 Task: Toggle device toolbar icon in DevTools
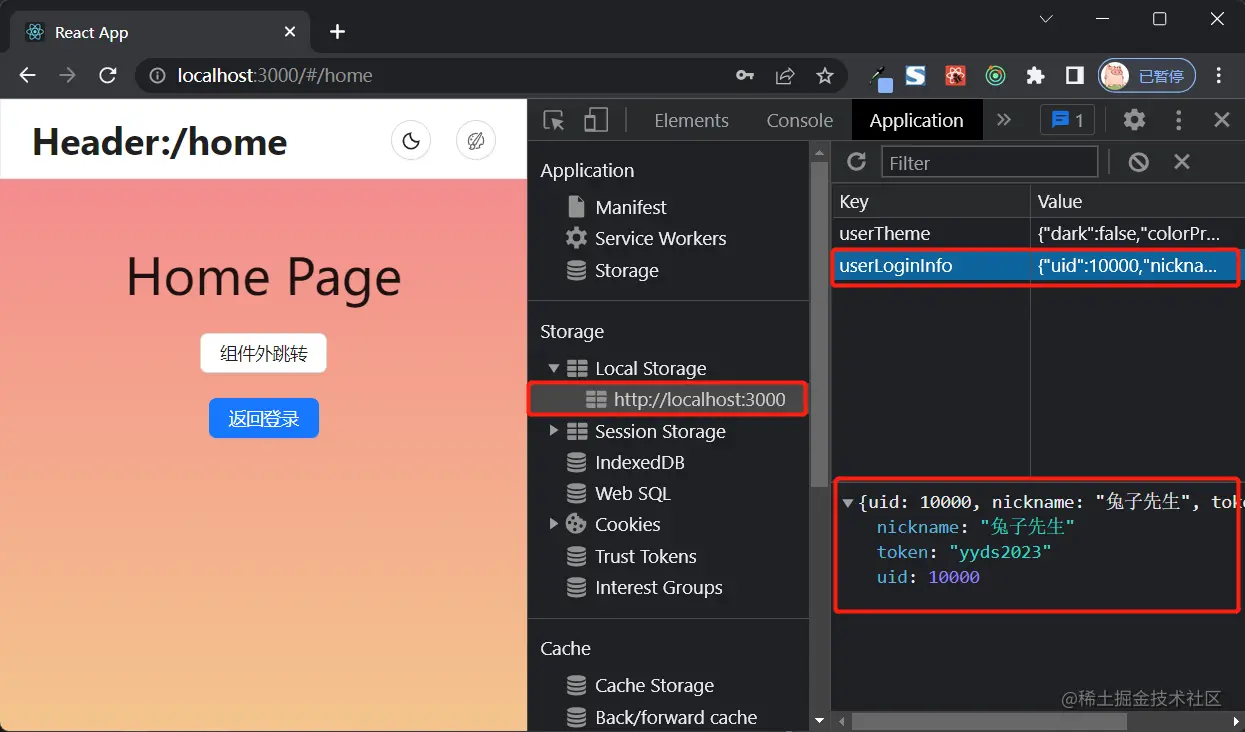596,120
